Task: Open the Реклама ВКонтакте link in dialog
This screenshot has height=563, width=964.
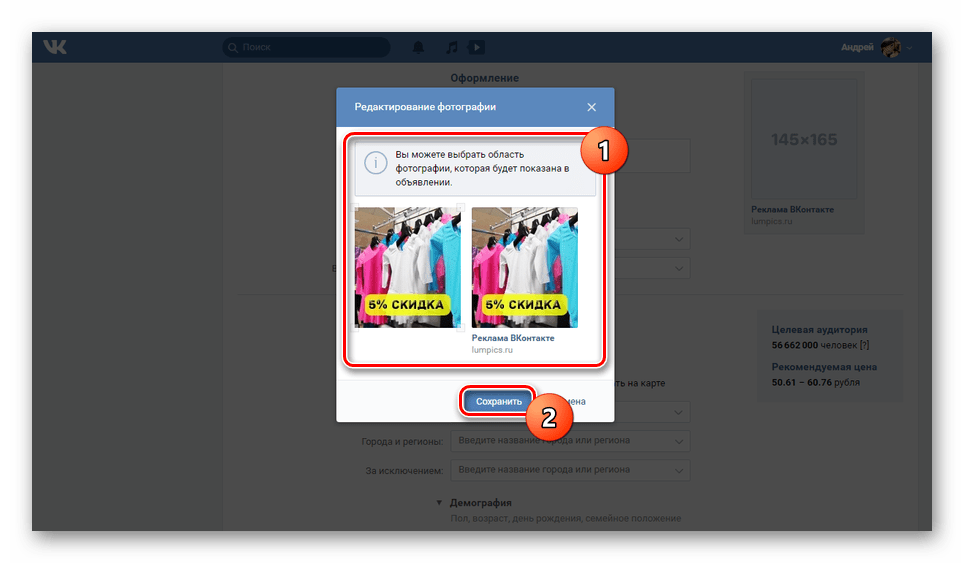Action: [x=513, y=338]
